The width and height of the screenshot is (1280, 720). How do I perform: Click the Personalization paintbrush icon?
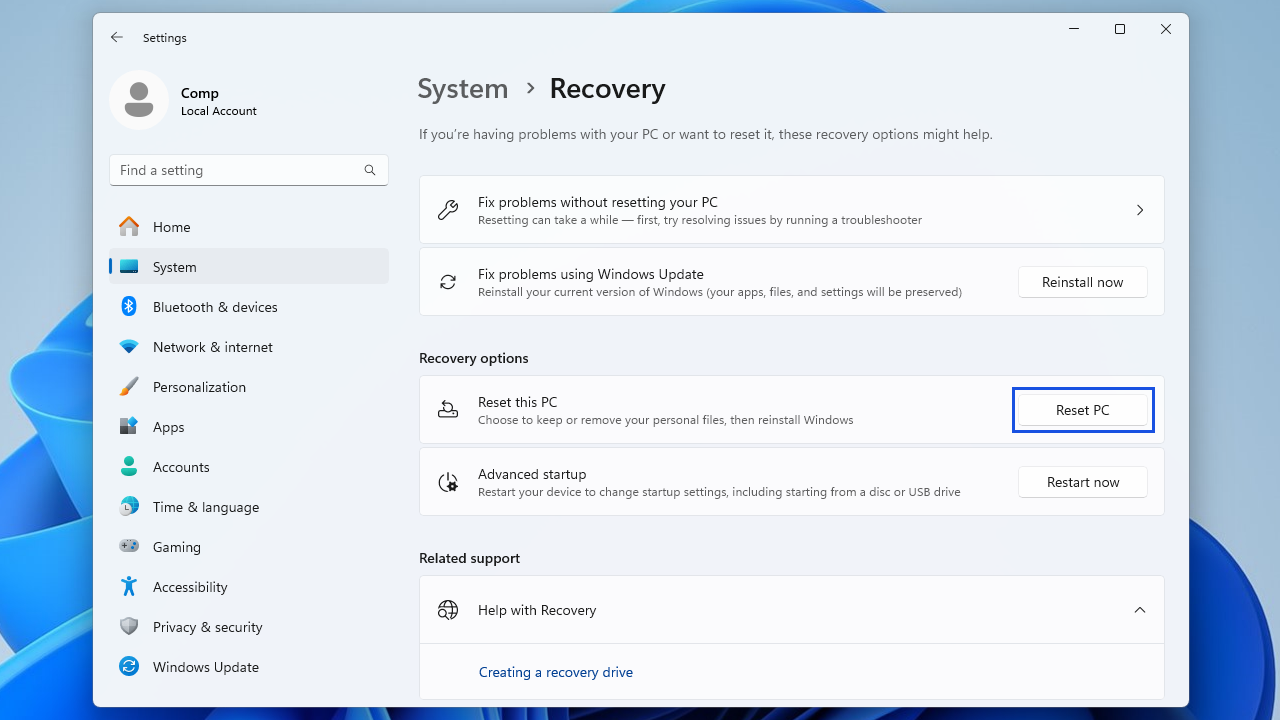[129, 387]
